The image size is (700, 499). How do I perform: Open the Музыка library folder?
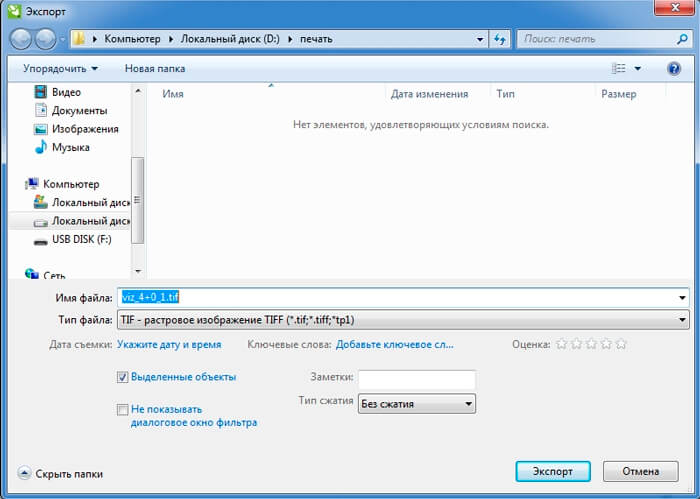click(x=71, y=147)
